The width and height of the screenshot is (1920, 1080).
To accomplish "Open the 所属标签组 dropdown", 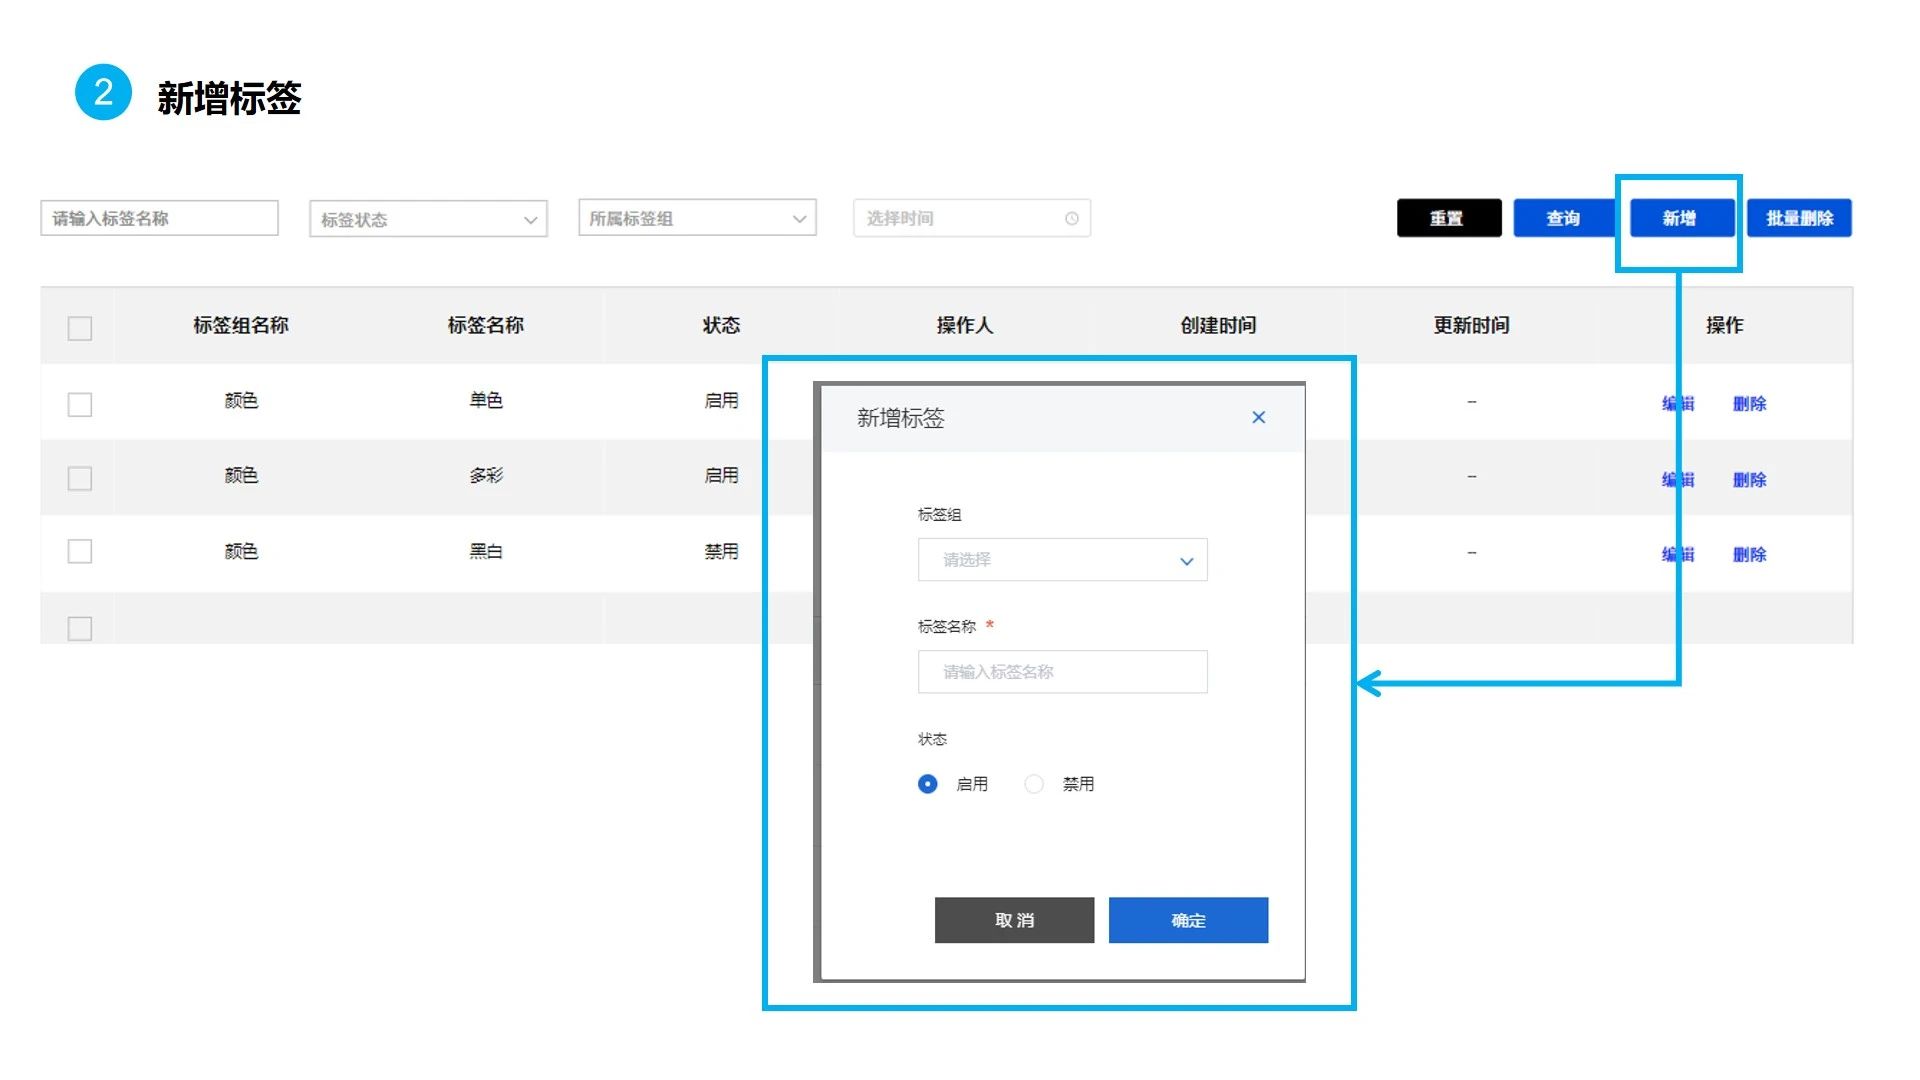I will coord(697,219).
